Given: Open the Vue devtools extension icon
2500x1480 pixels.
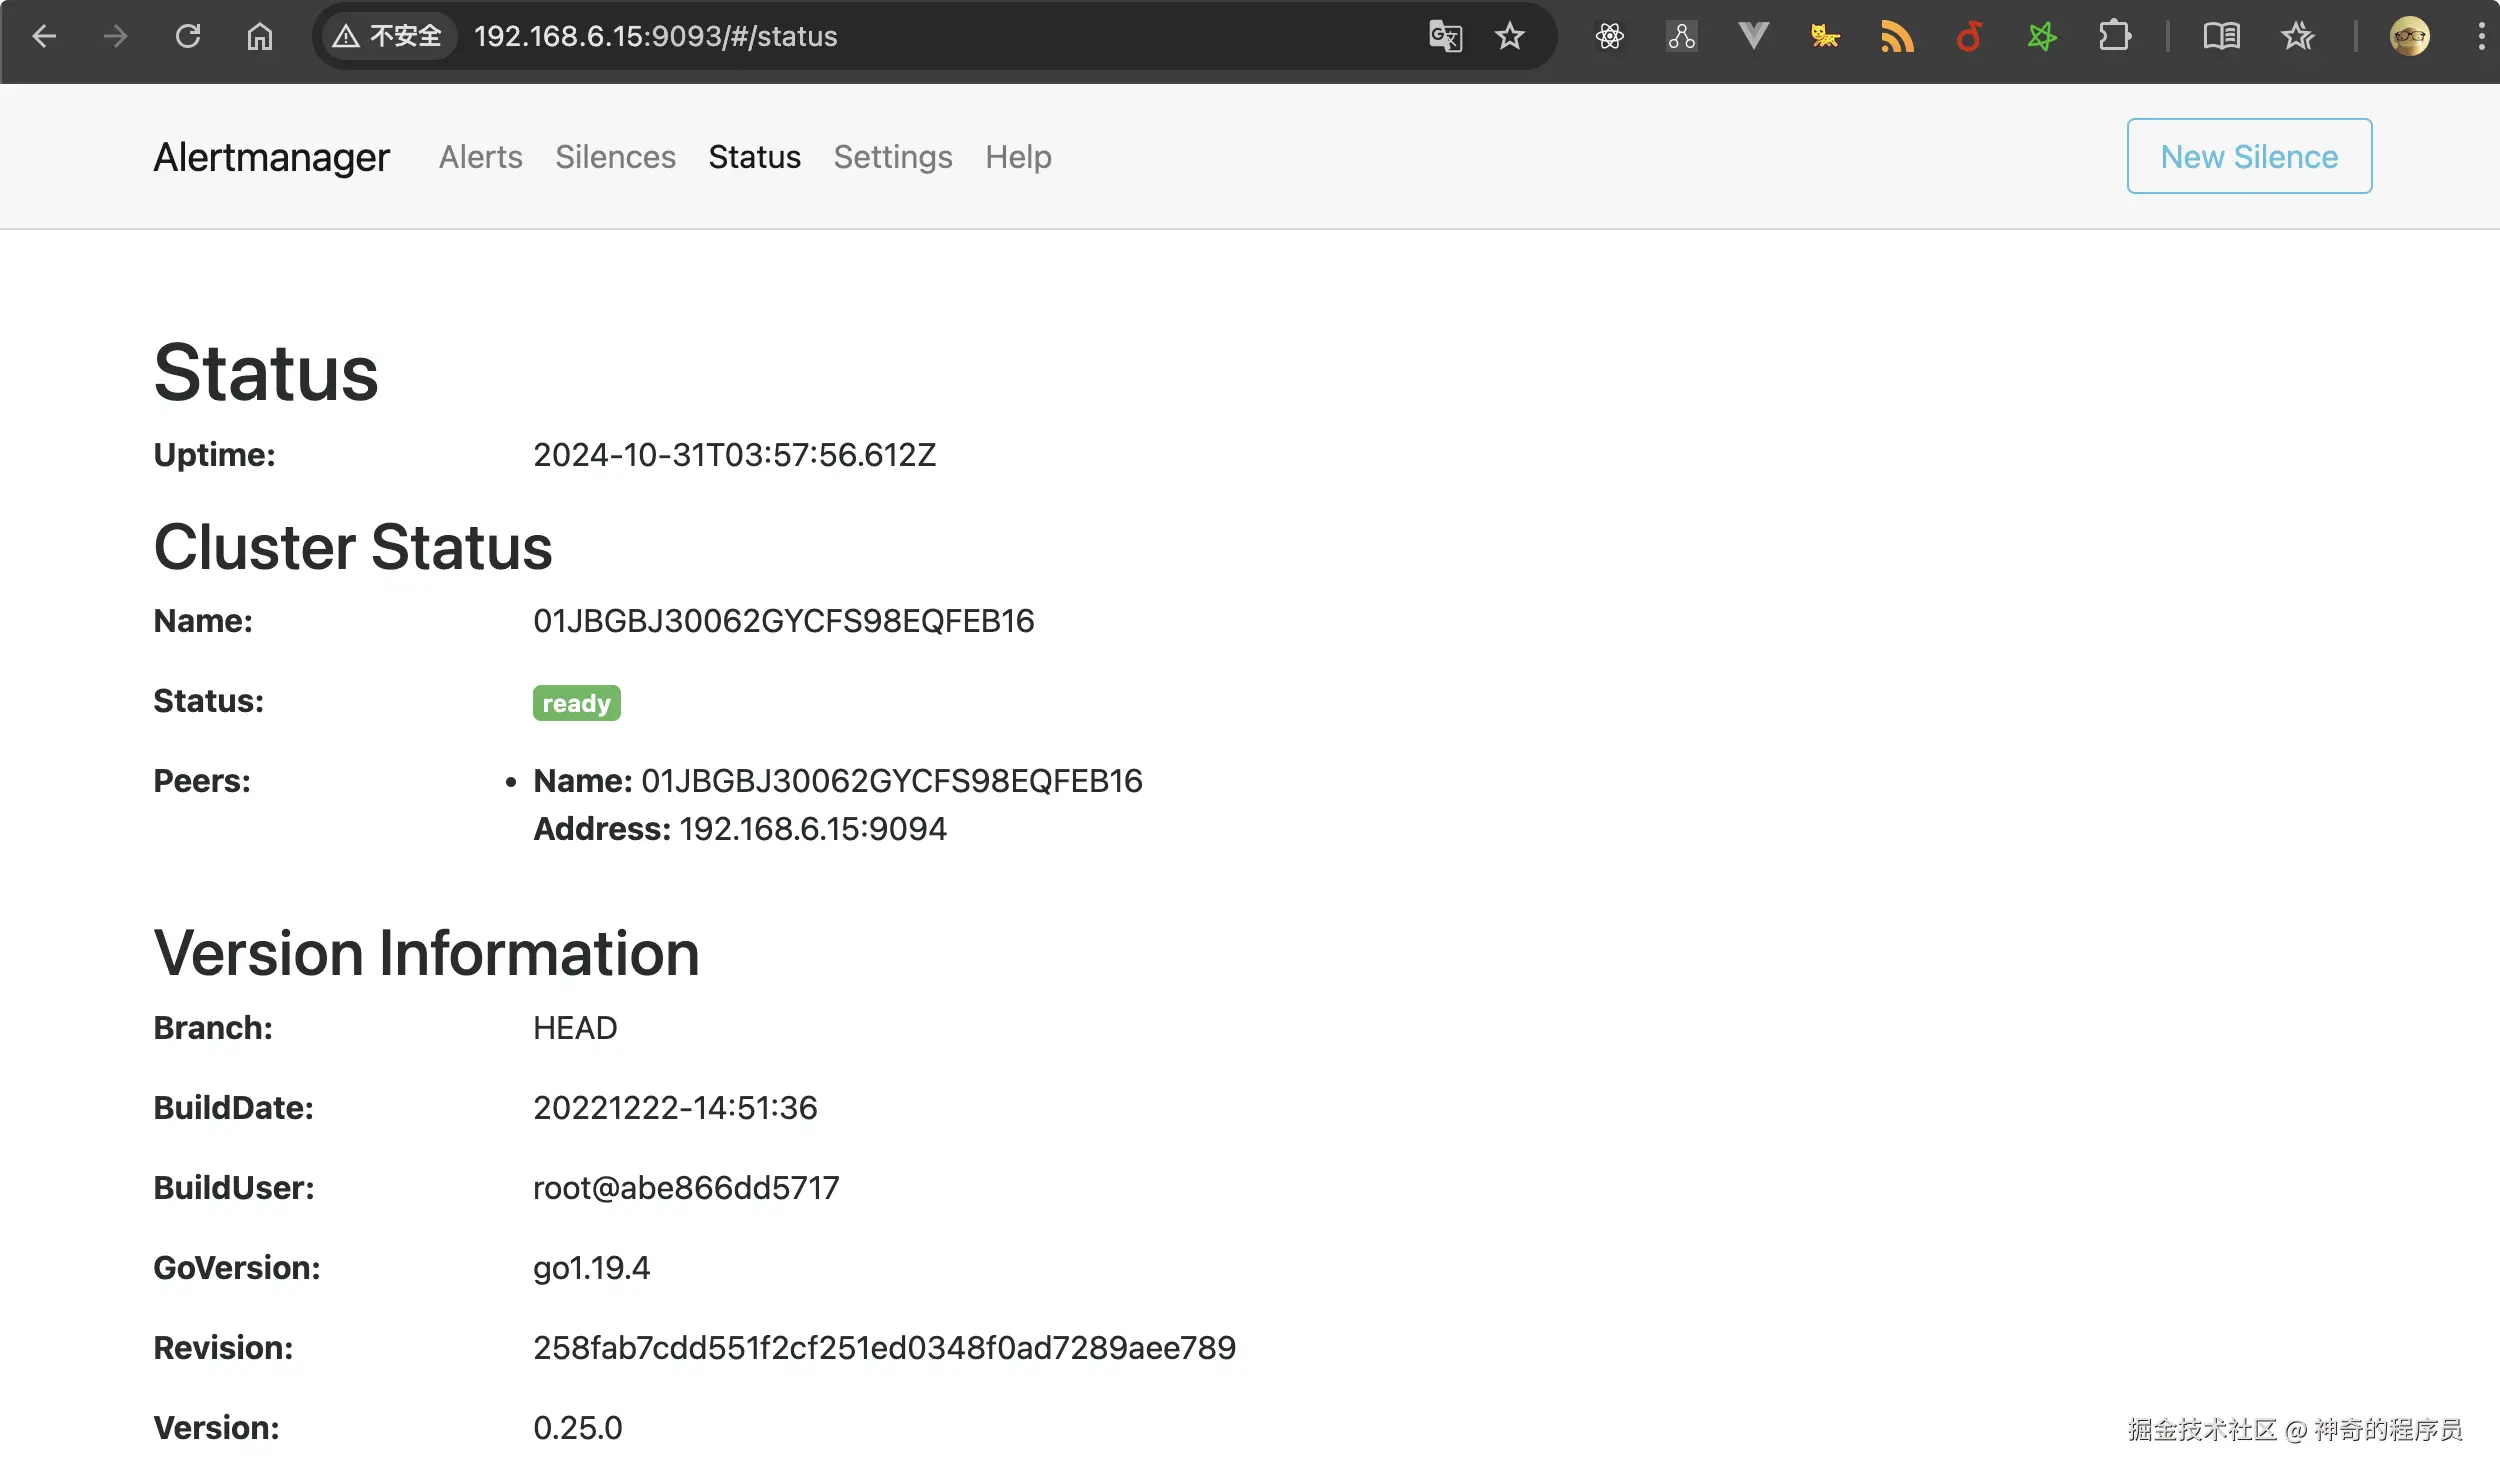Looking at the screenshot, I should point(1753,37).
